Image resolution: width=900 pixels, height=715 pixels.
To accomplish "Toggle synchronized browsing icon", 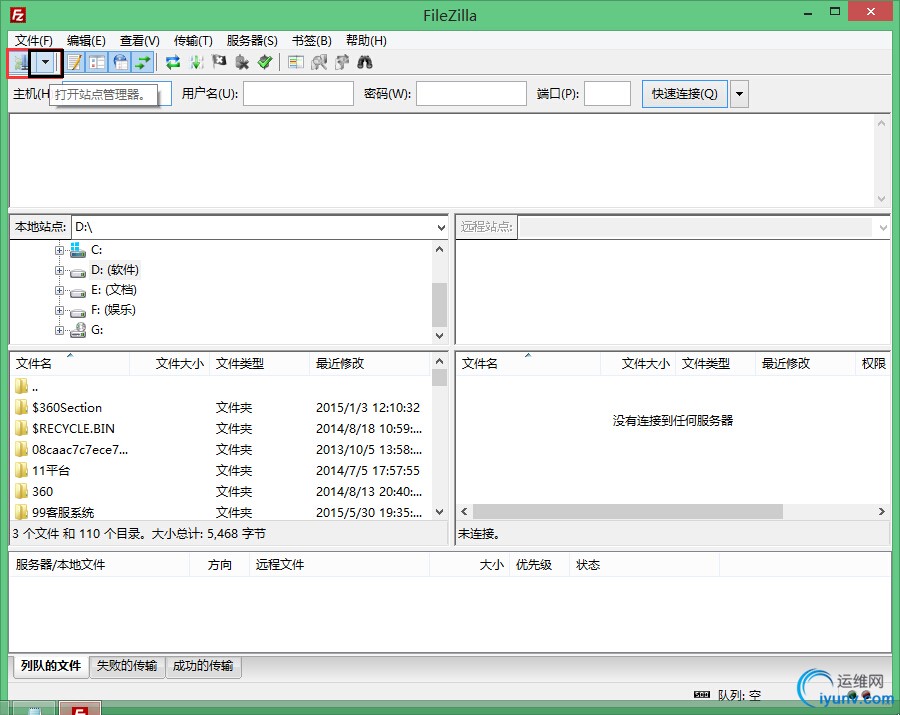I will (x=342, y=62).
